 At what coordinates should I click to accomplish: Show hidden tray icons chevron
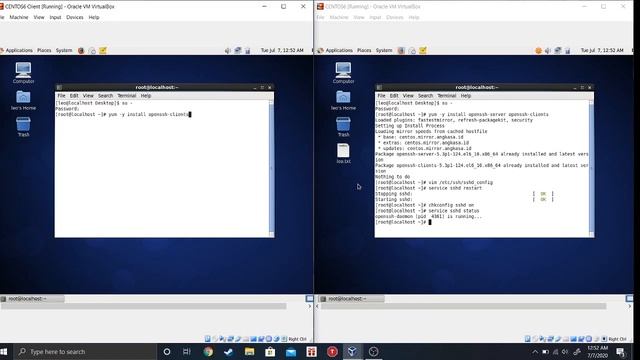535,352
